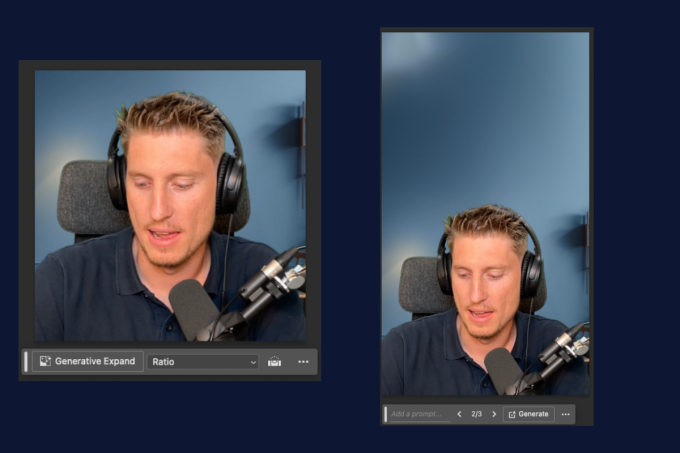
Task: Click the square cropped photo
Action: click(170, 205)
